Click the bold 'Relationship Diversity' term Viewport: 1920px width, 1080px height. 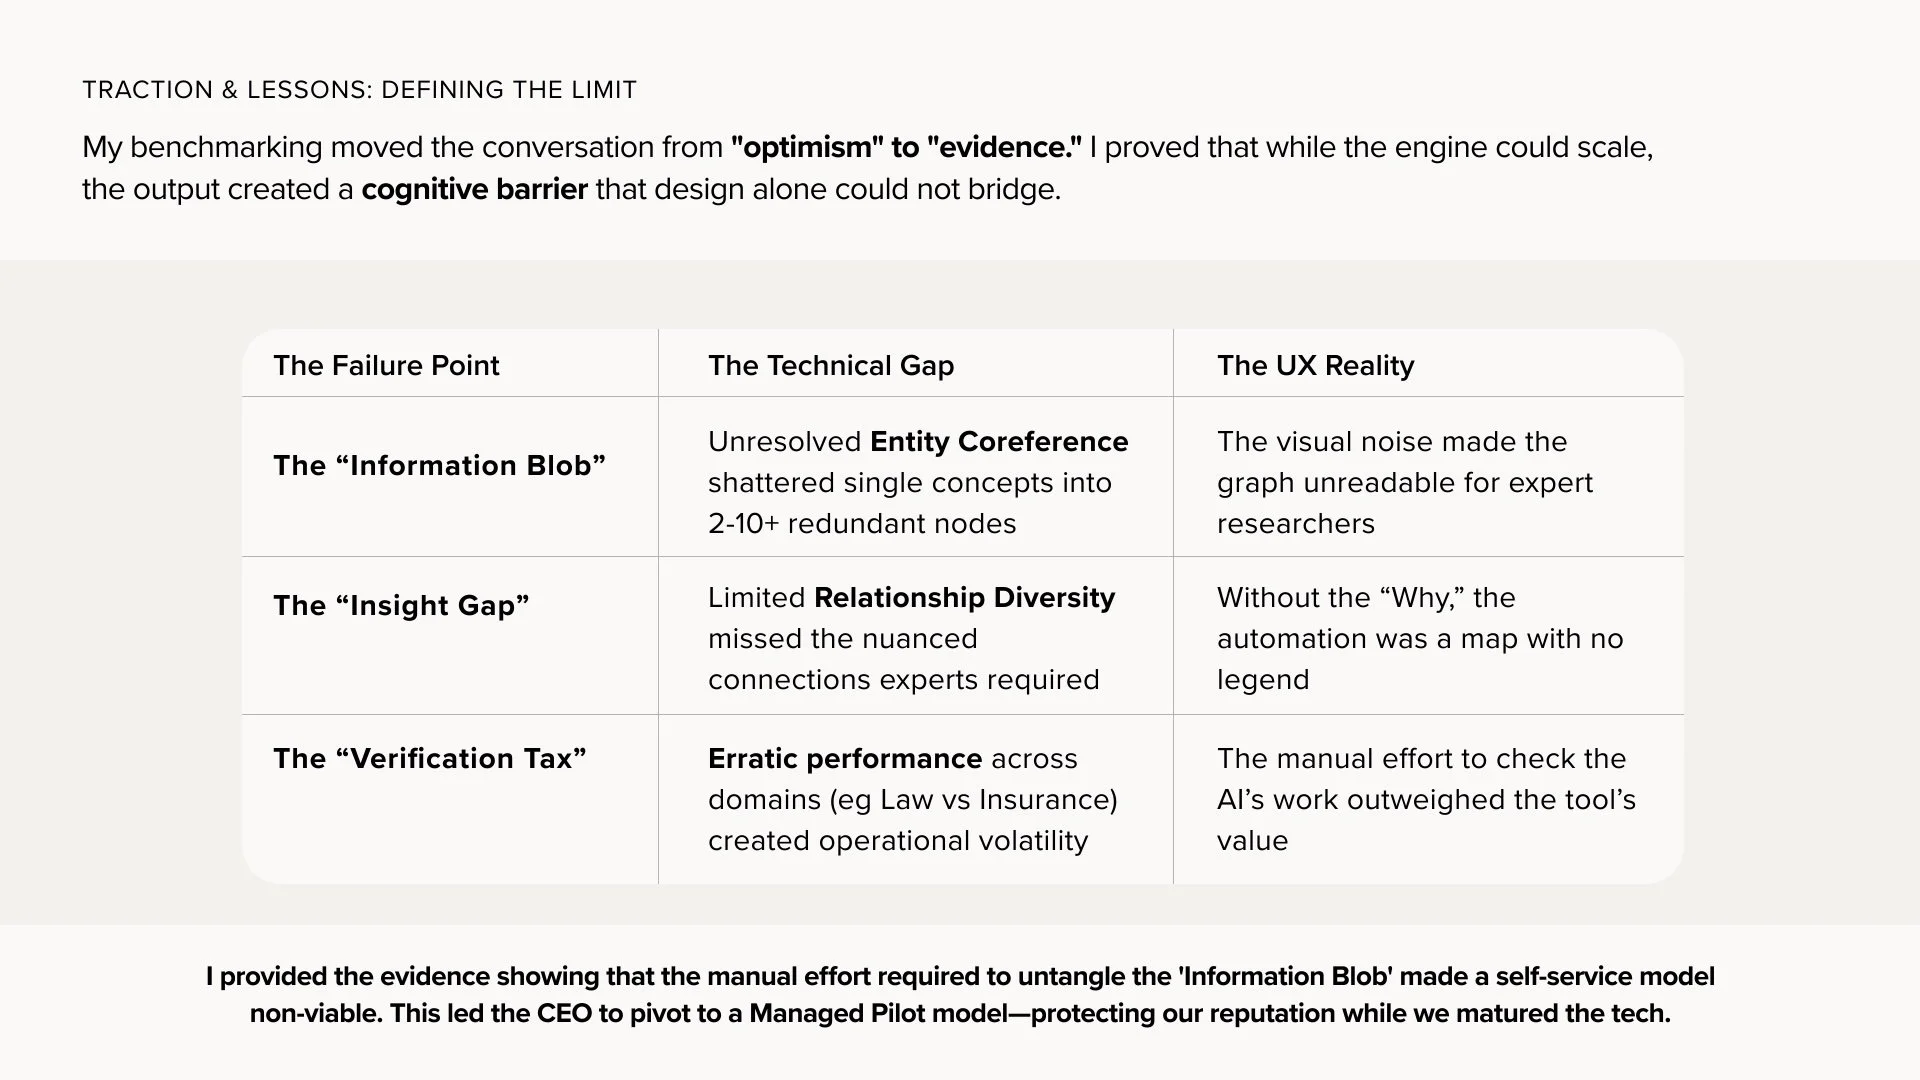pos(964,597)
